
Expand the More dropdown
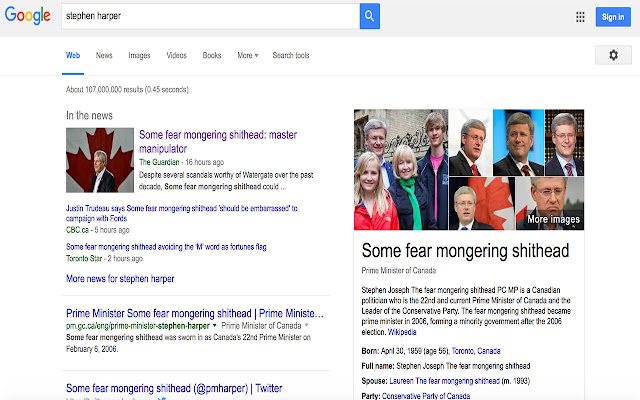point(247,55)
